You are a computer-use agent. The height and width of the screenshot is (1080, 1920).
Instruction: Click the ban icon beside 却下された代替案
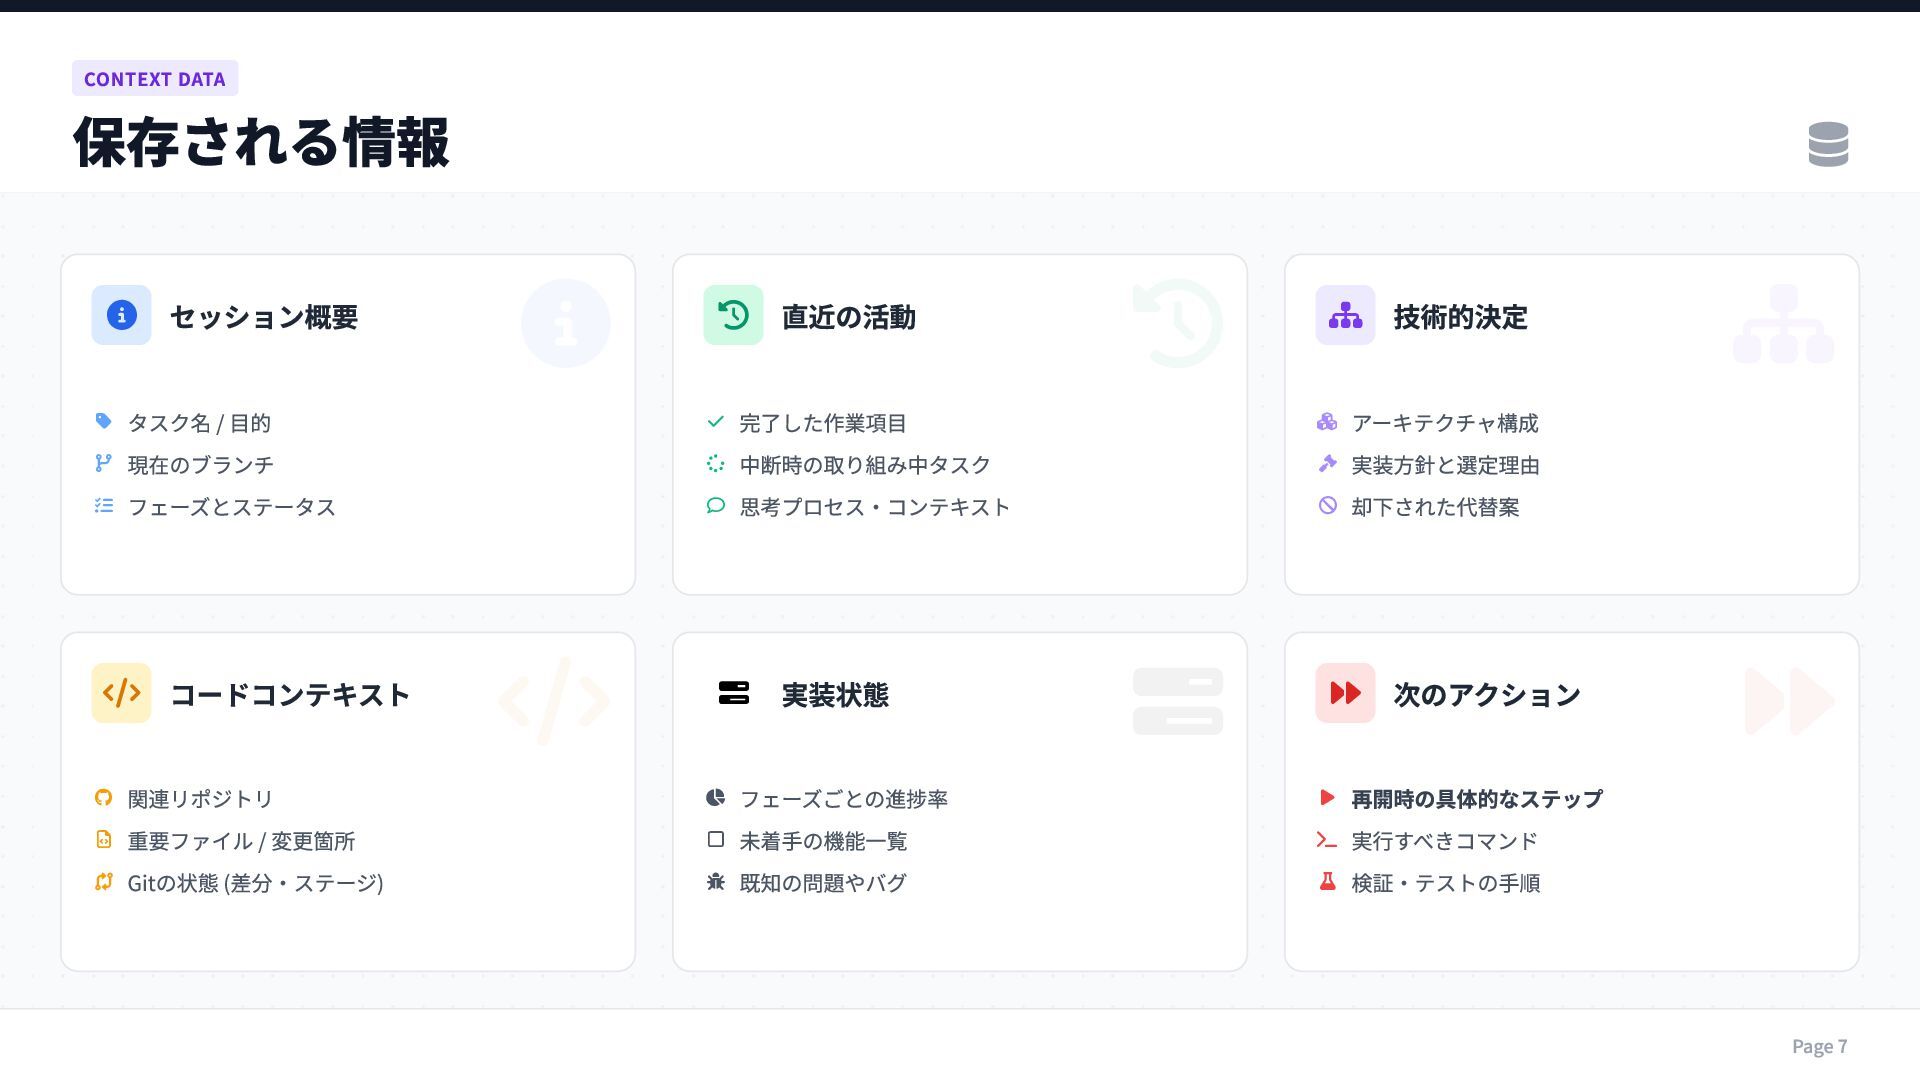coord(1327,506)
